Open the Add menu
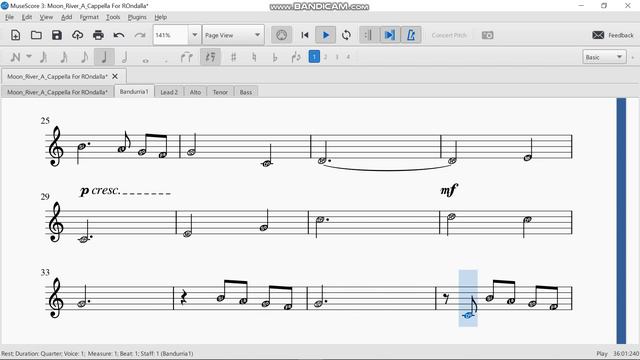Viewport: 640px width, 360px height. [66, 17]
